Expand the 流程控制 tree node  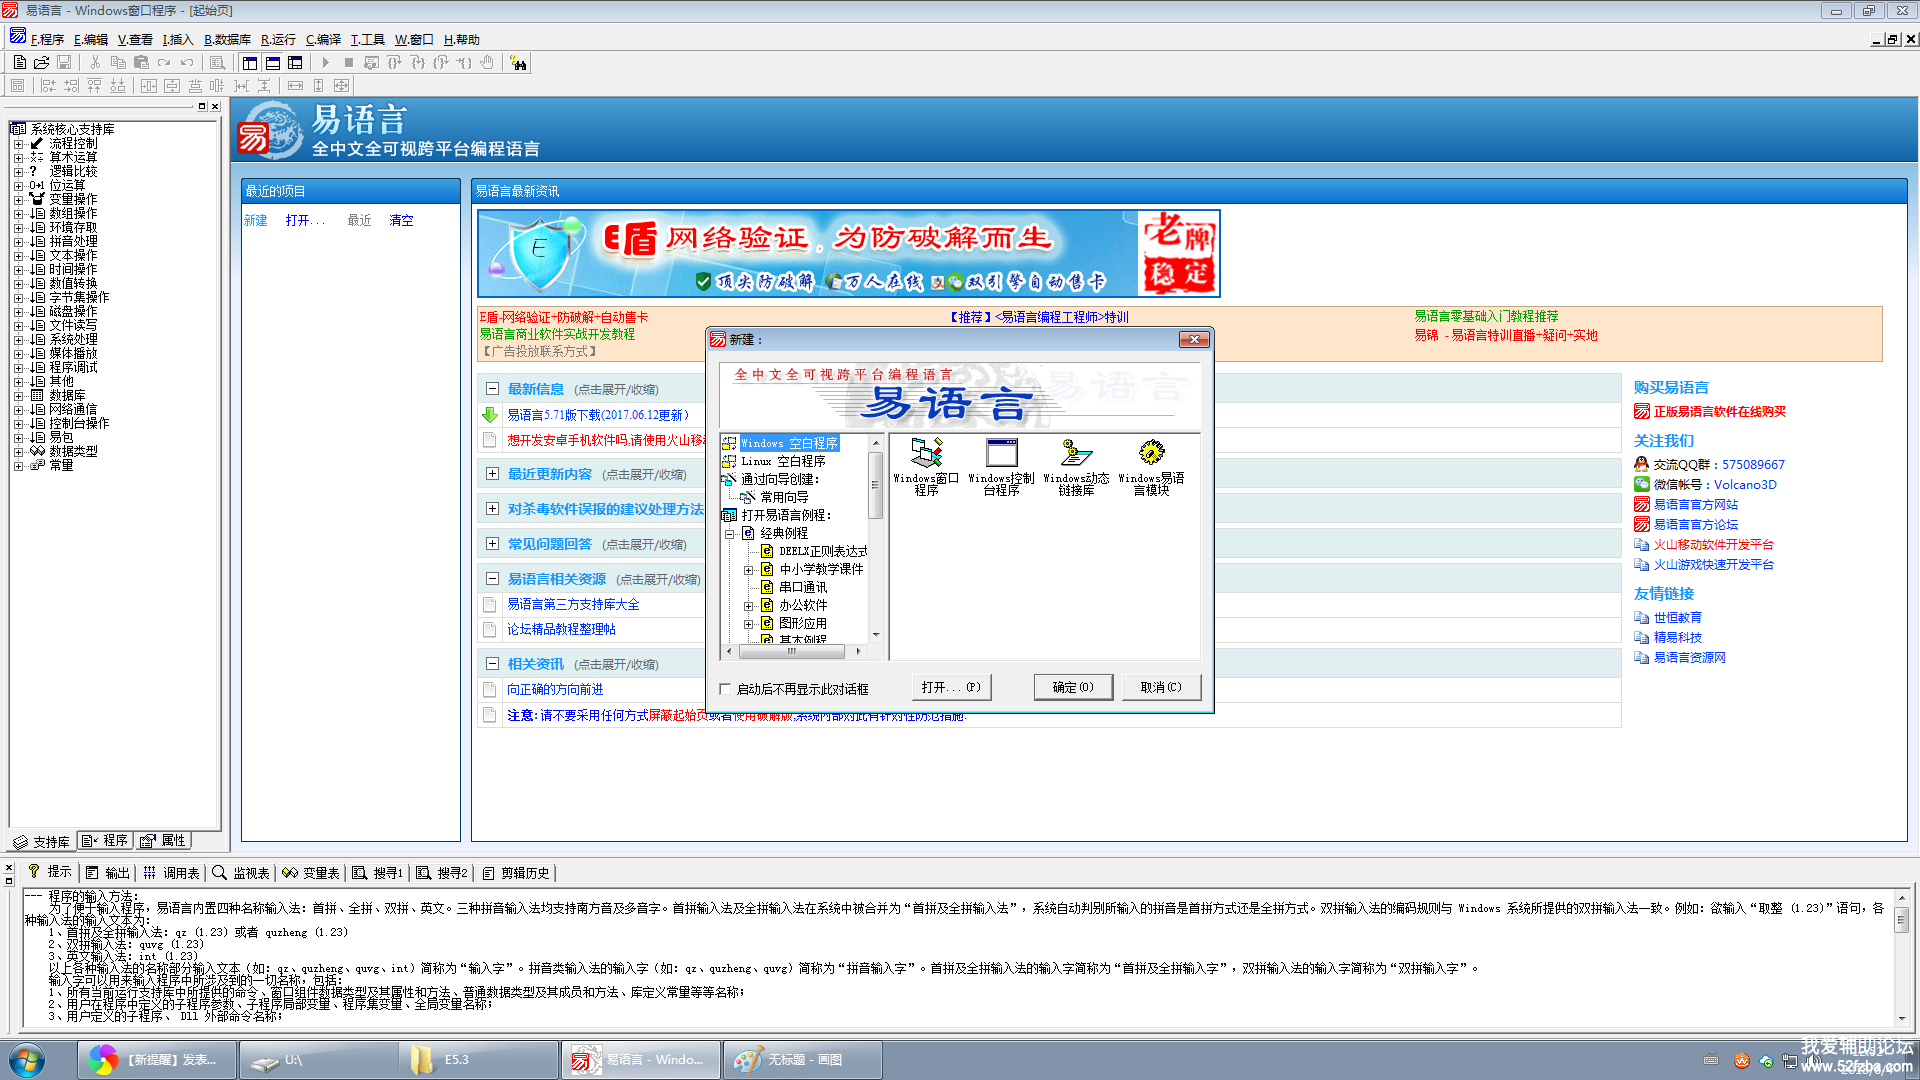18,144
